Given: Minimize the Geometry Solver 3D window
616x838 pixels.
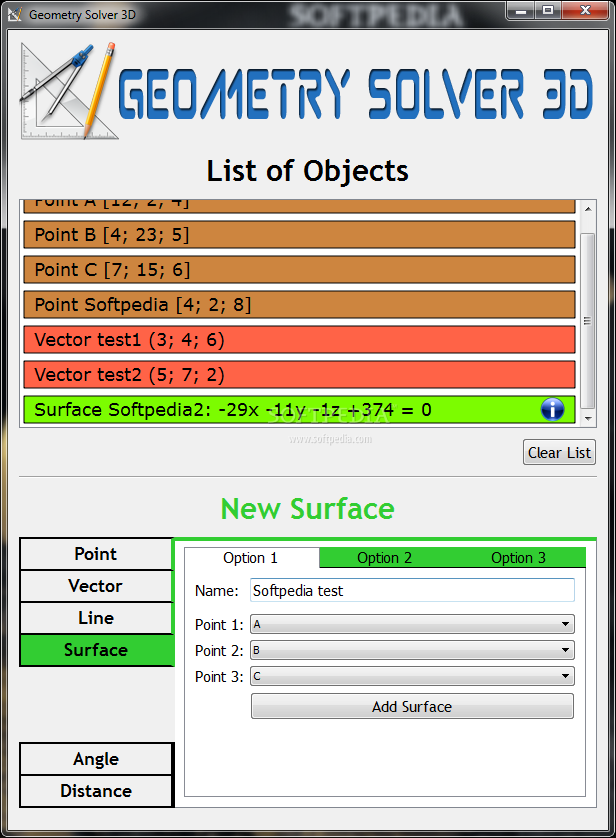Looking at the screenshot, I should pyautogui.click(x=521, y=10).
